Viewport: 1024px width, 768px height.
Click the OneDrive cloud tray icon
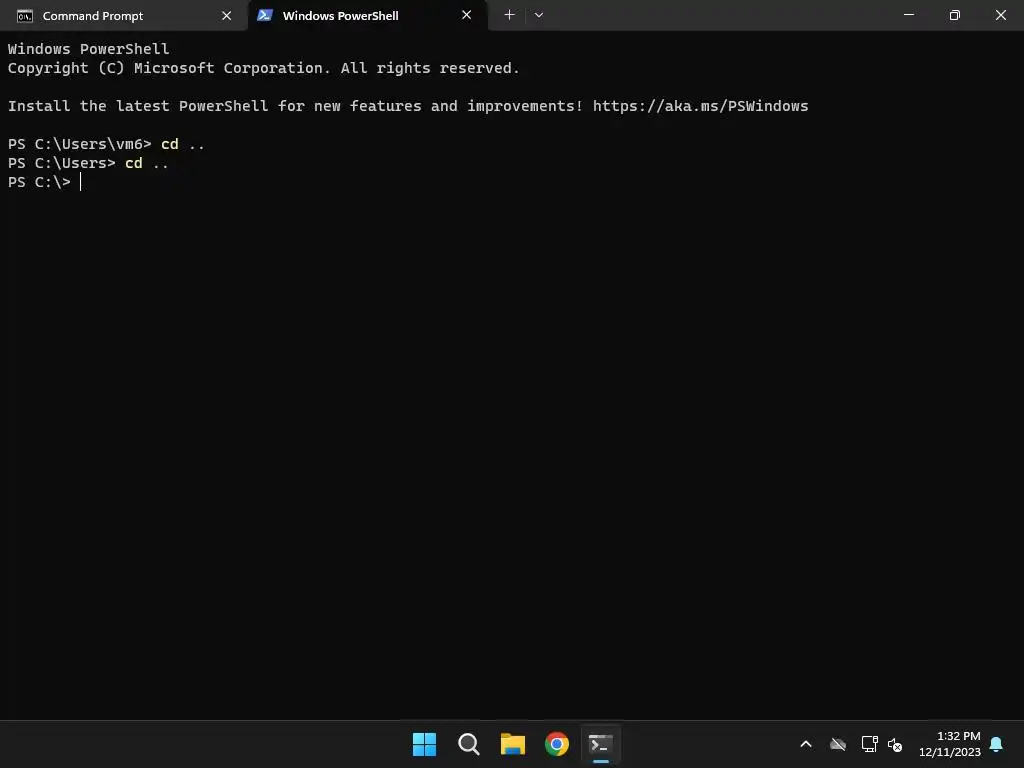pyautogui.click(x=838, y=744)
